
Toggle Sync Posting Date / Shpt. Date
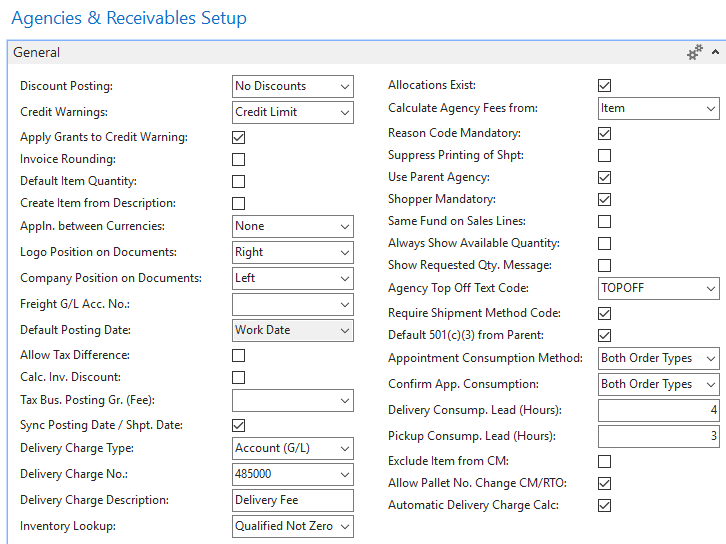[239, 425]
